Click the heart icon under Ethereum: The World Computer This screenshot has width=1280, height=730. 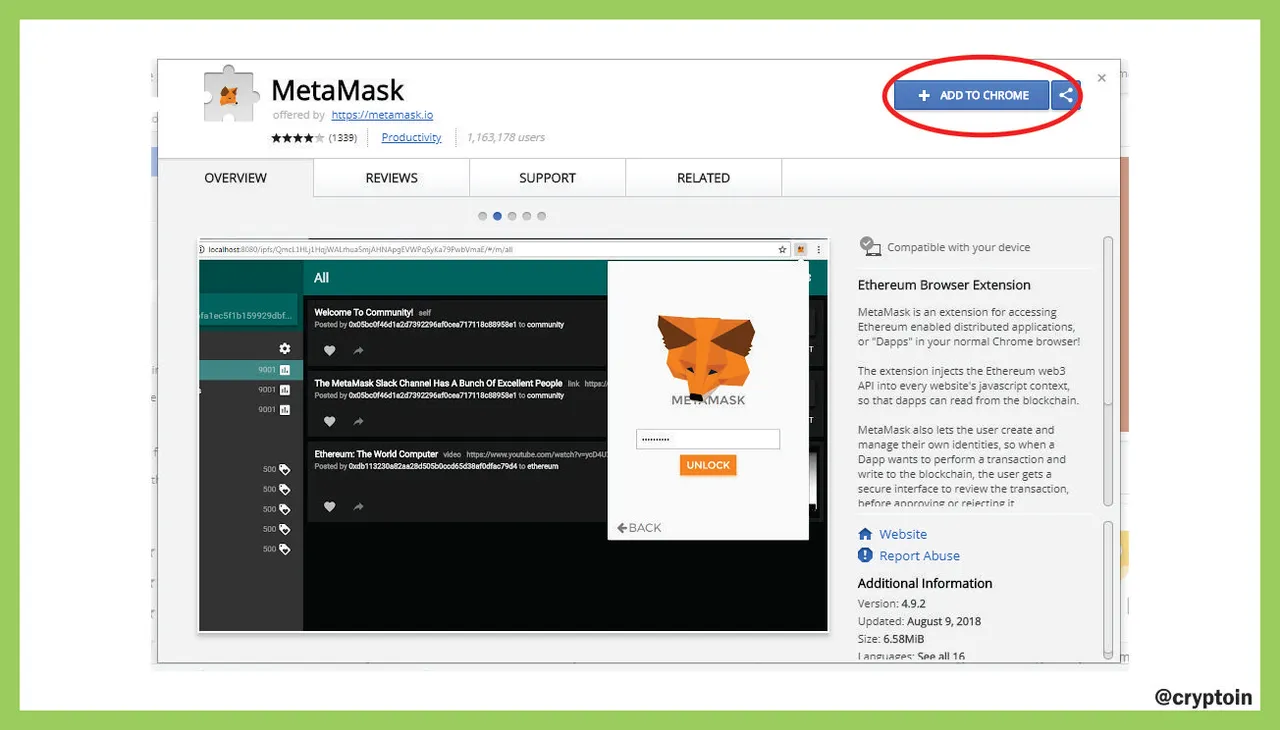(x=329, y=506)
